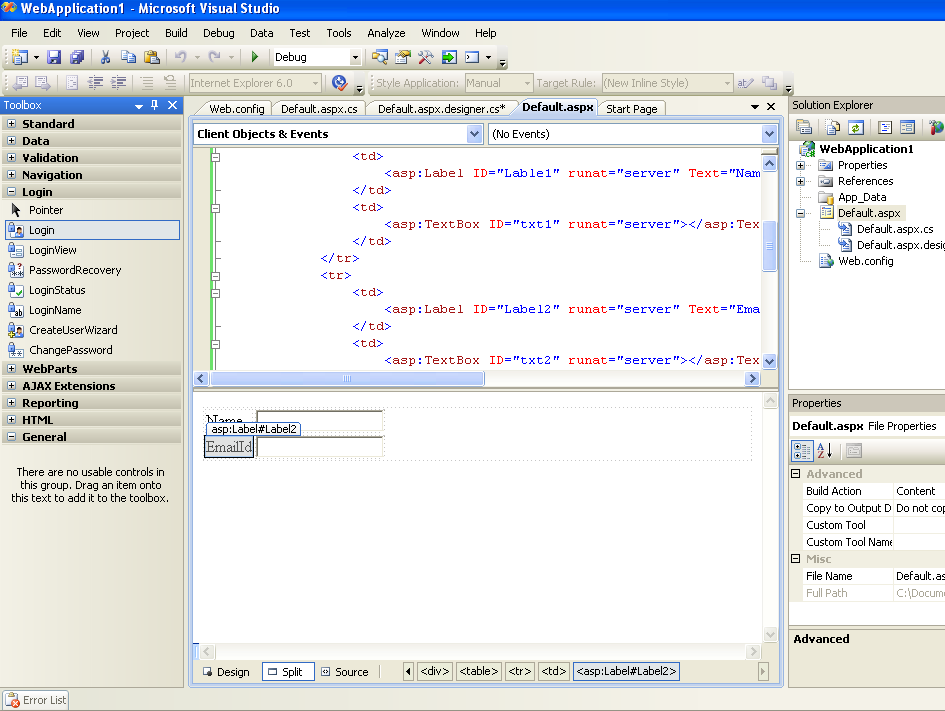The height and width of the screenshot is (711, 945).
Task: Switch to the Web.config tab
Action: 236,109
